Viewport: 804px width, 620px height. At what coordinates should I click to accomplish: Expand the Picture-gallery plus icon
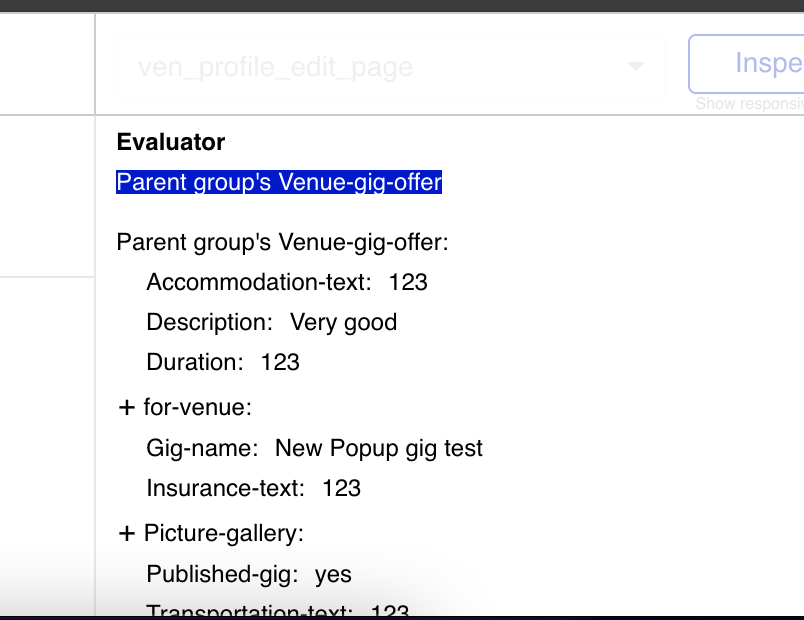(x=126, y=534)
